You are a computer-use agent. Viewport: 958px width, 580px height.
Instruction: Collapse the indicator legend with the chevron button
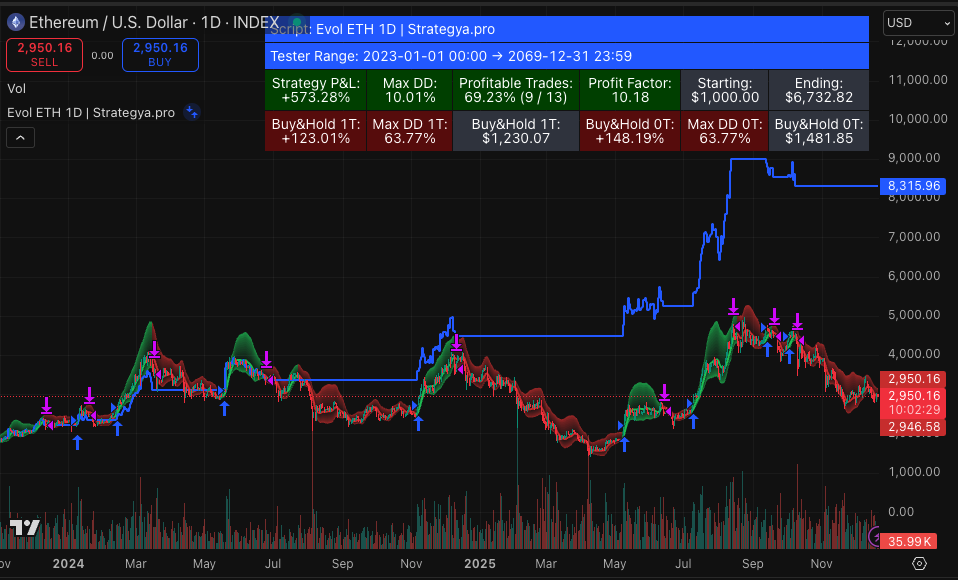tap(20, 138)
